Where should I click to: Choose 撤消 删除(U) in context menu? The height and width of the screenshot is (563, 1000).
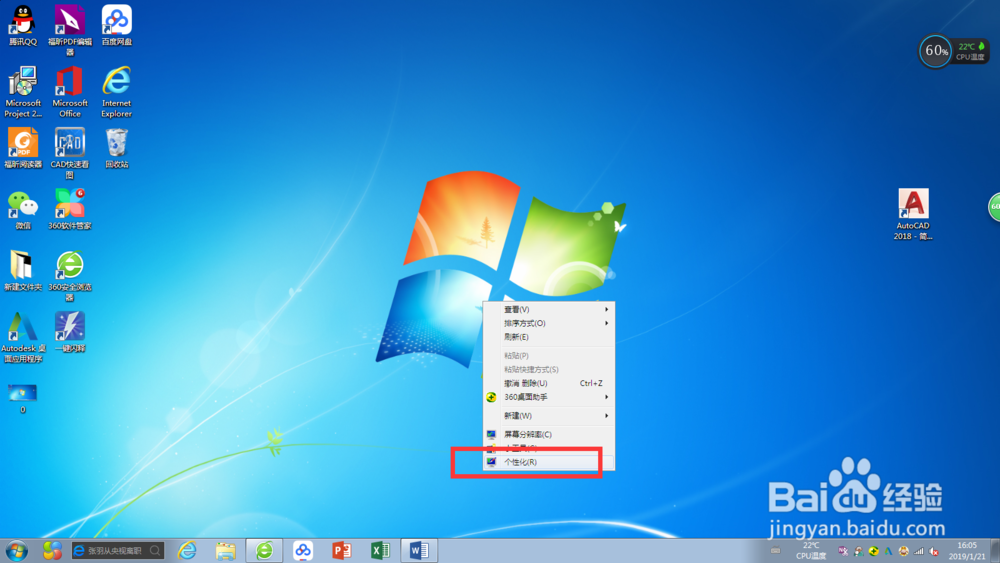548,383
